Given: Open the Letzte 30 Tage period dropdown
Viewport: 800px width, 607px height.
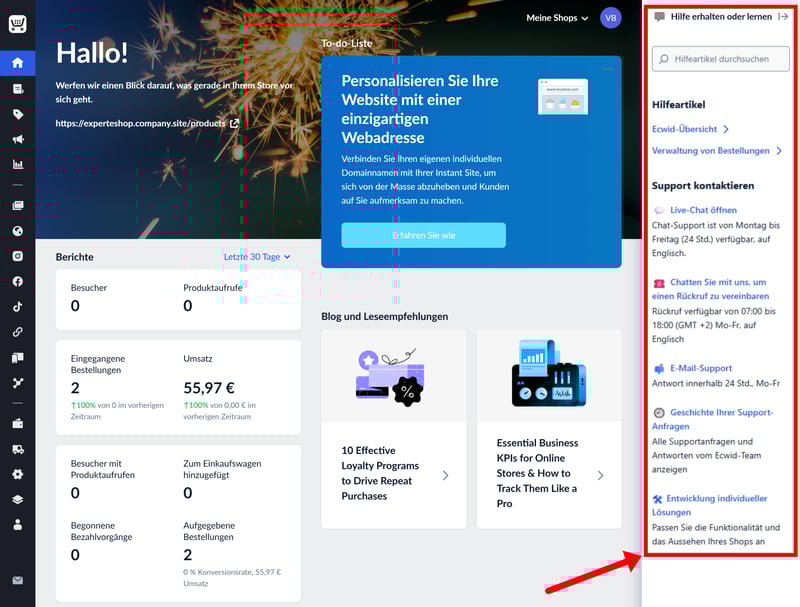Looking at the screenshot, I should (x=257, y=257).
